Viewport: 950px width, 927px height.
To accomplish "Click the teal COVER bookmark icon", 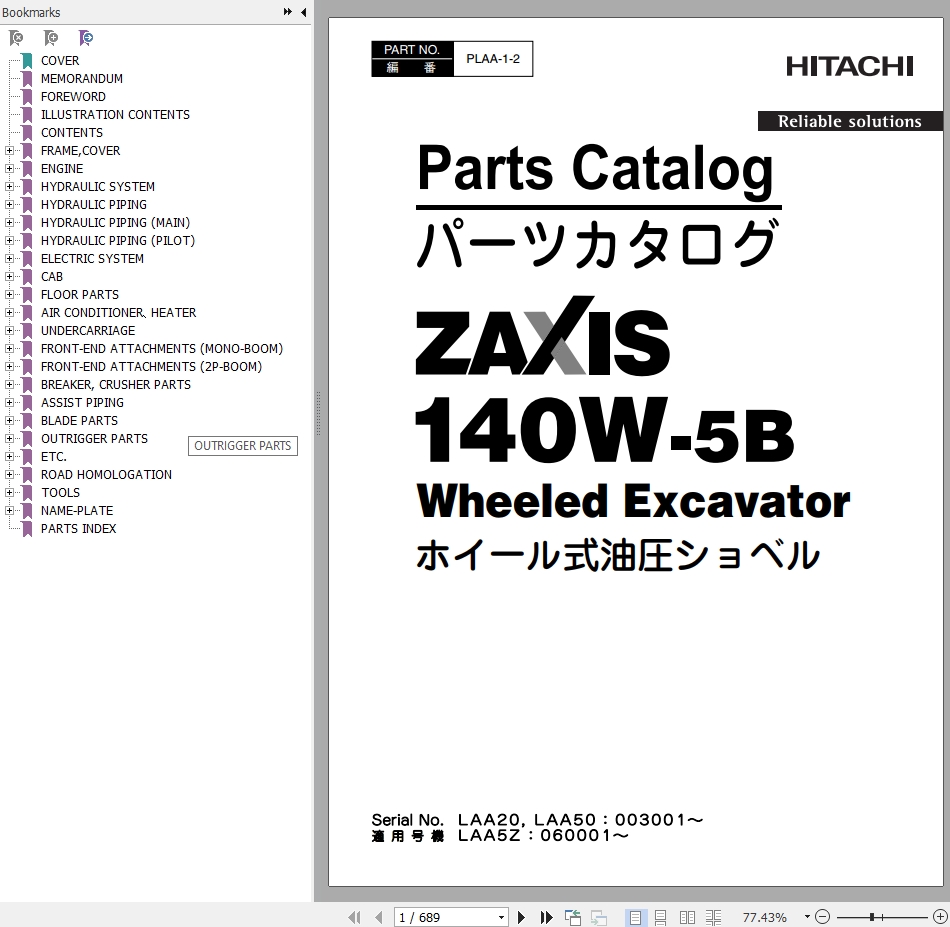I will 27,61.
